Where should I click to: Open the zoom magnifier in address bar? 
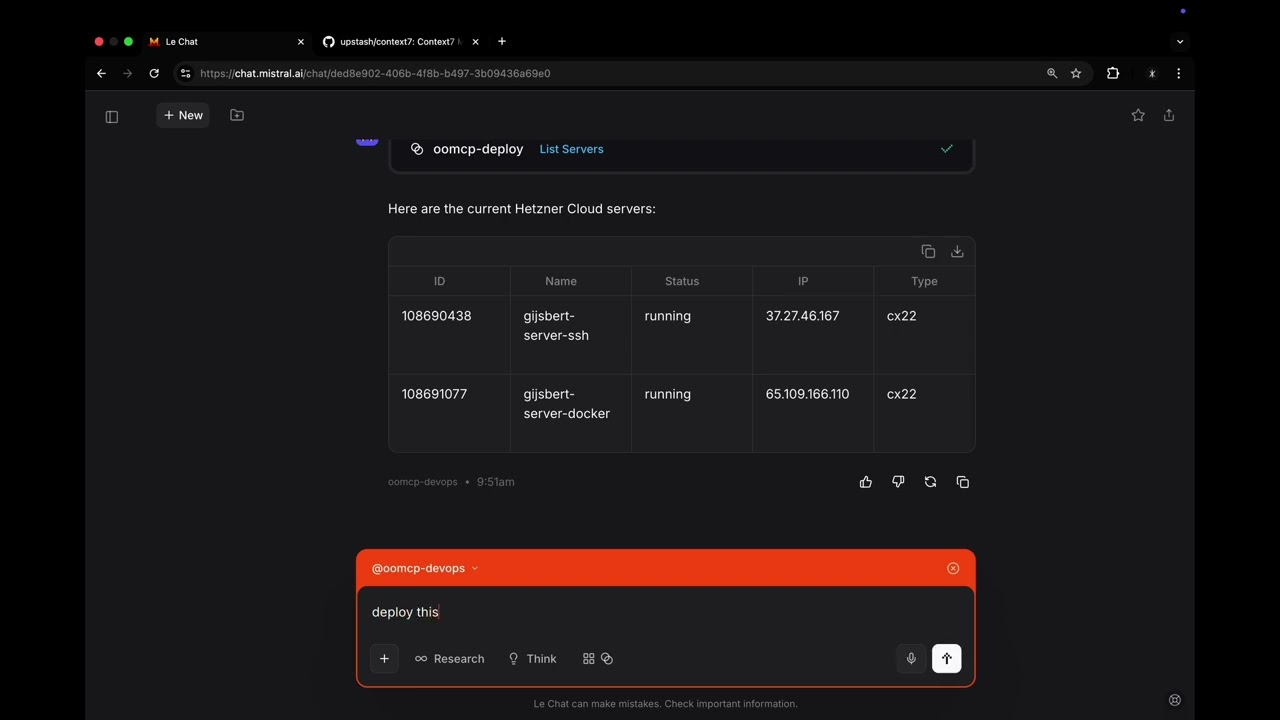(x=1052, y=73)
